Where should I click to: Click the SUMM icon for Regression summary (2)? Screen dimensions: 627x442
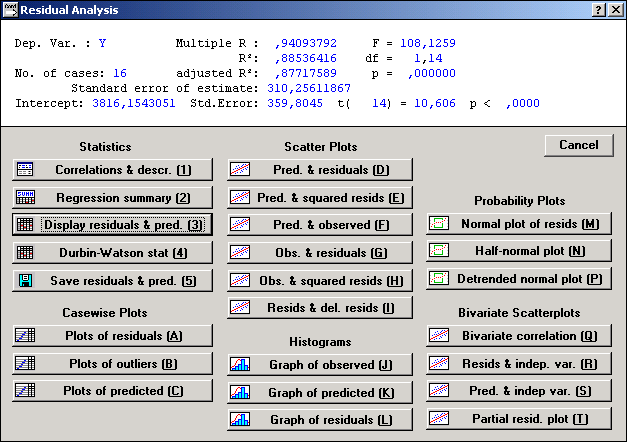pyautogui.click(x=25, y=197)
